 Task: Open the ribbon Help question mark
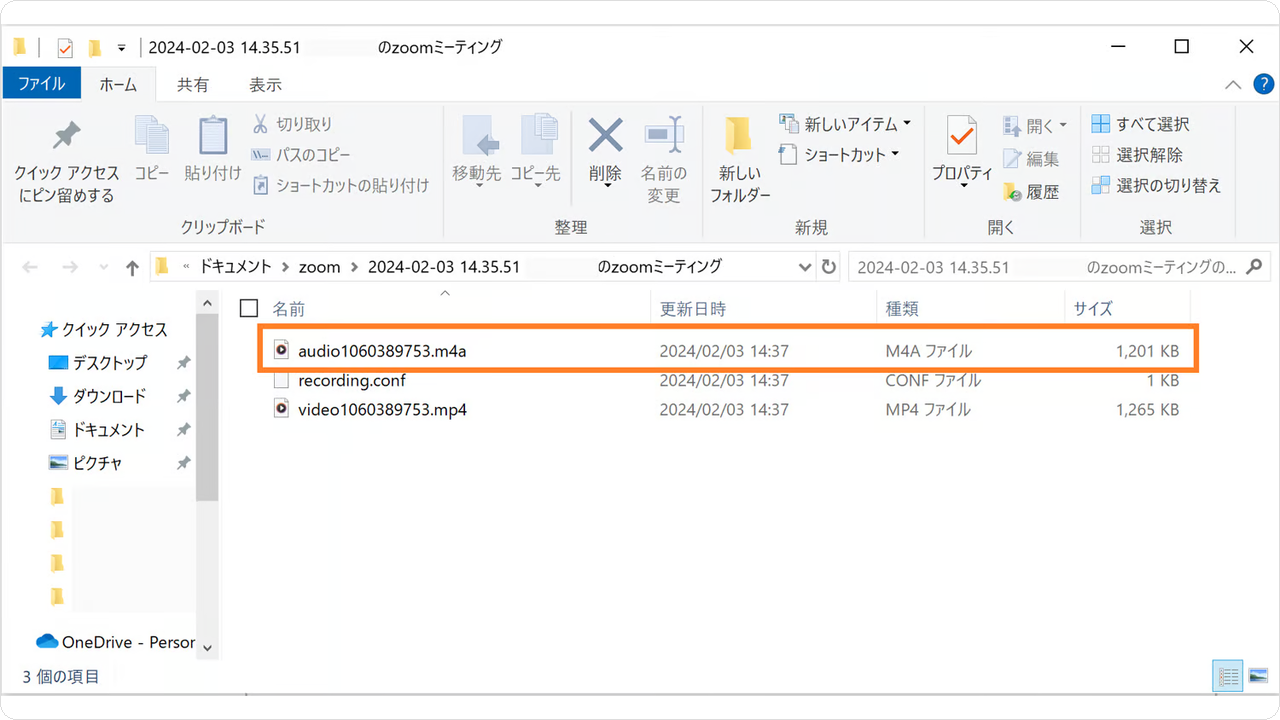(1262, 85)
